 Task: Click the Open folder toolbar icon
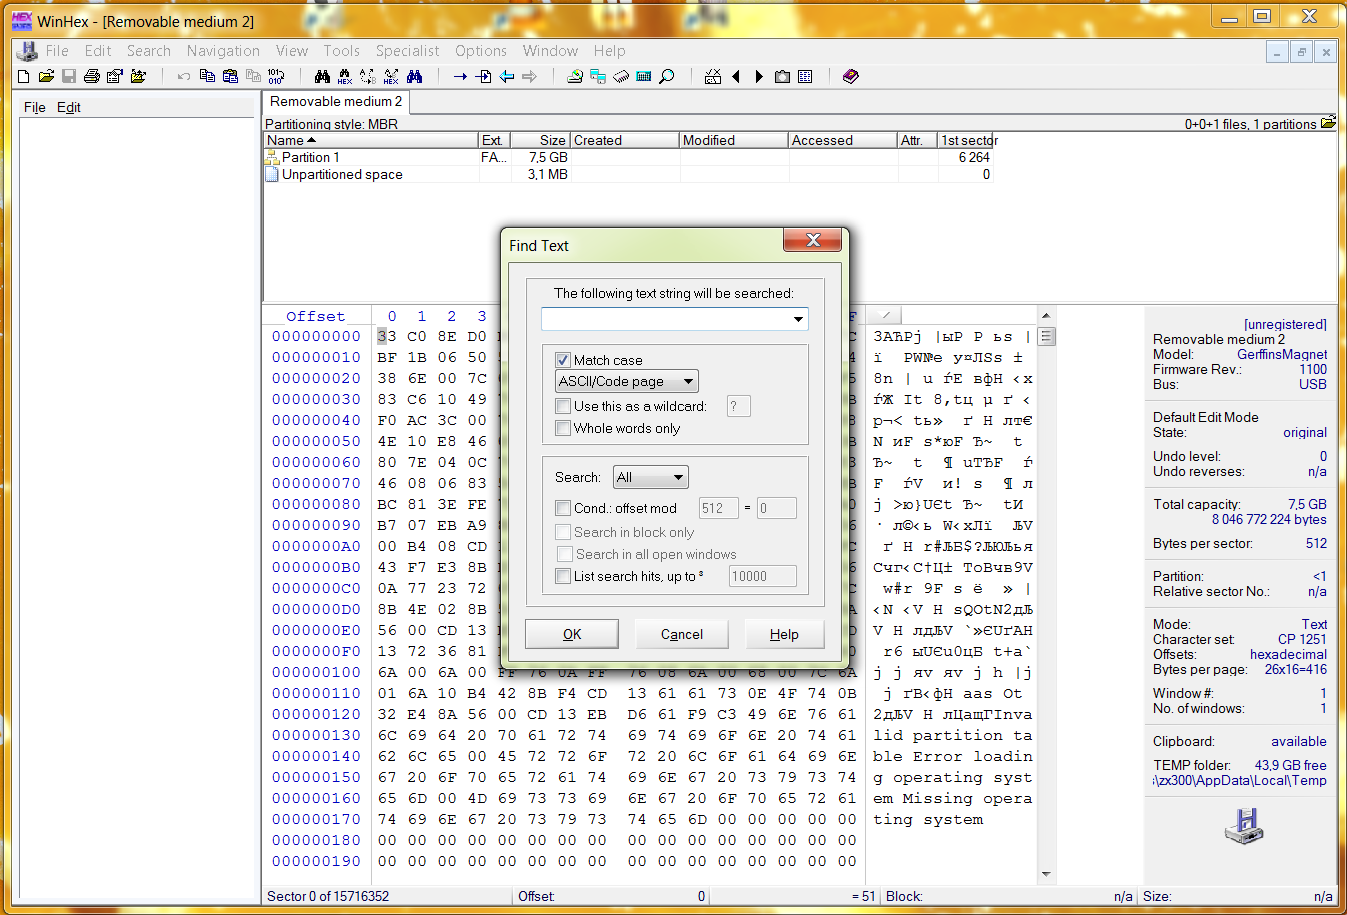(138, 76)
